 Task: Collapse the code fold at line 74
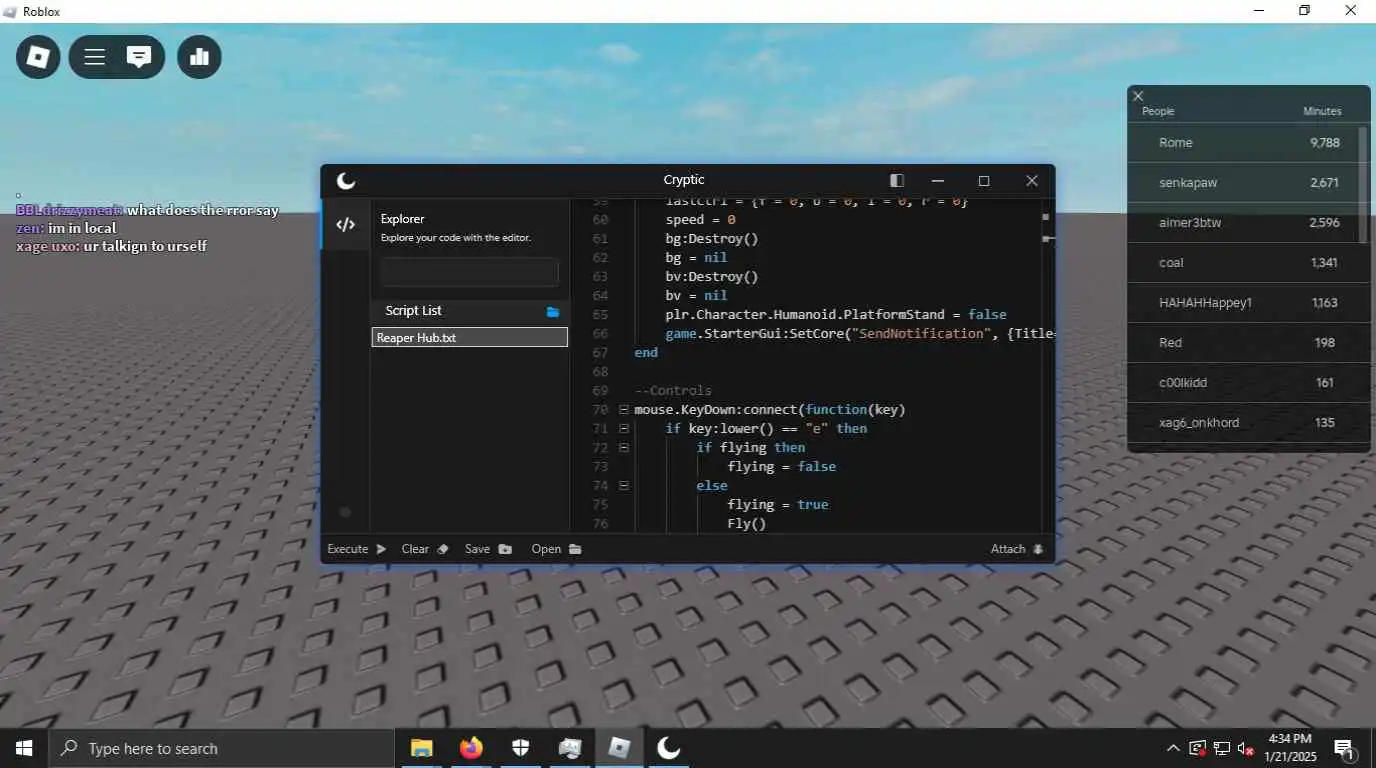coord(623,486)
